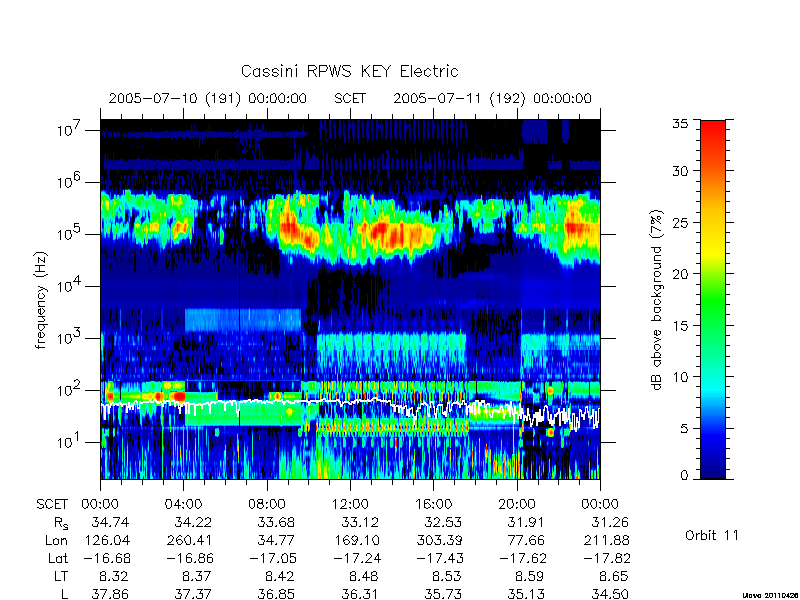The width and height of the screenshot is (800, 600).
Task: Click the 10^2 frequency tick label
Action: point(68,389)
